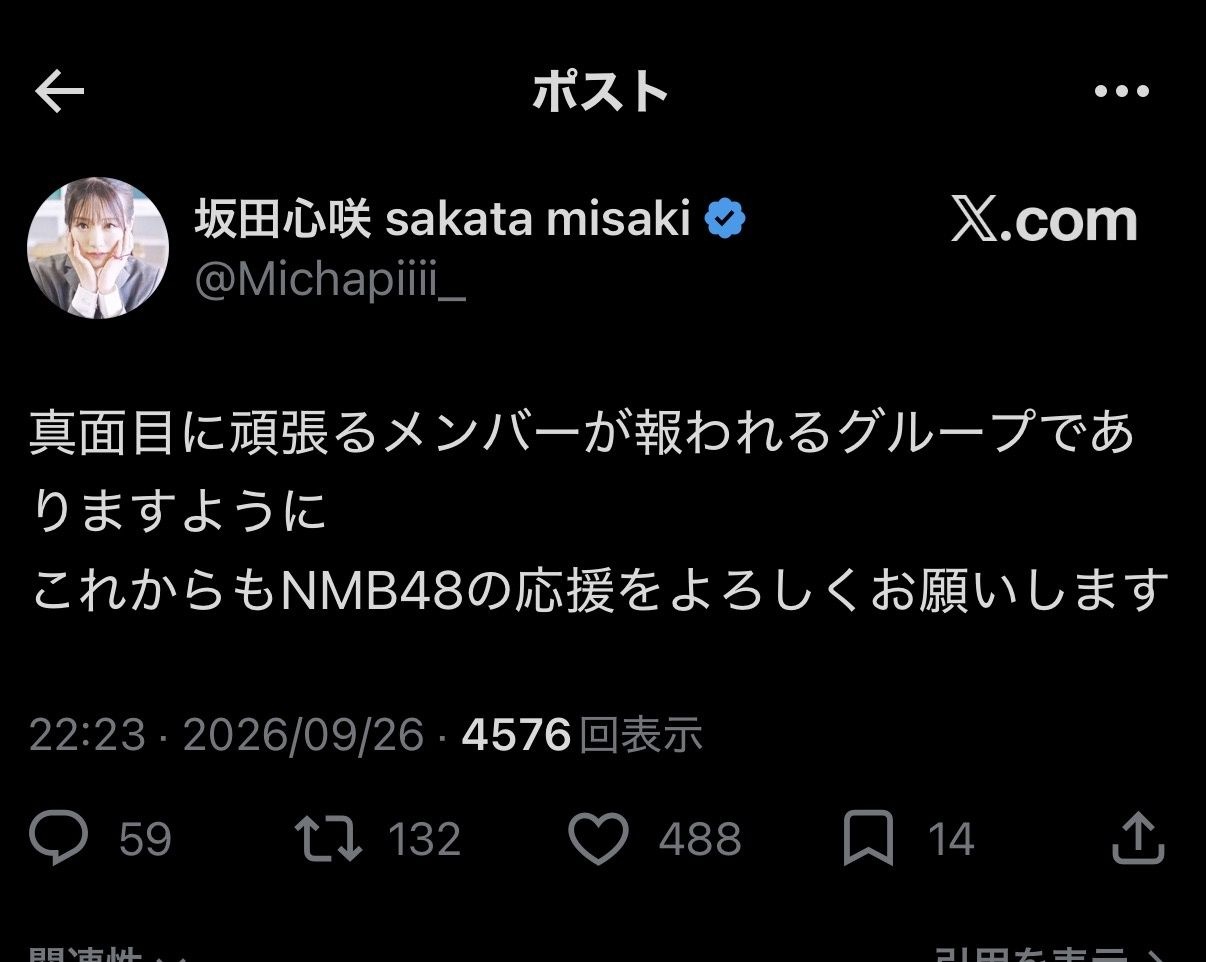Bookmark the post with the bookmark icon
Viewport: 1206px width, 962px height.
[x=868, y=839]
